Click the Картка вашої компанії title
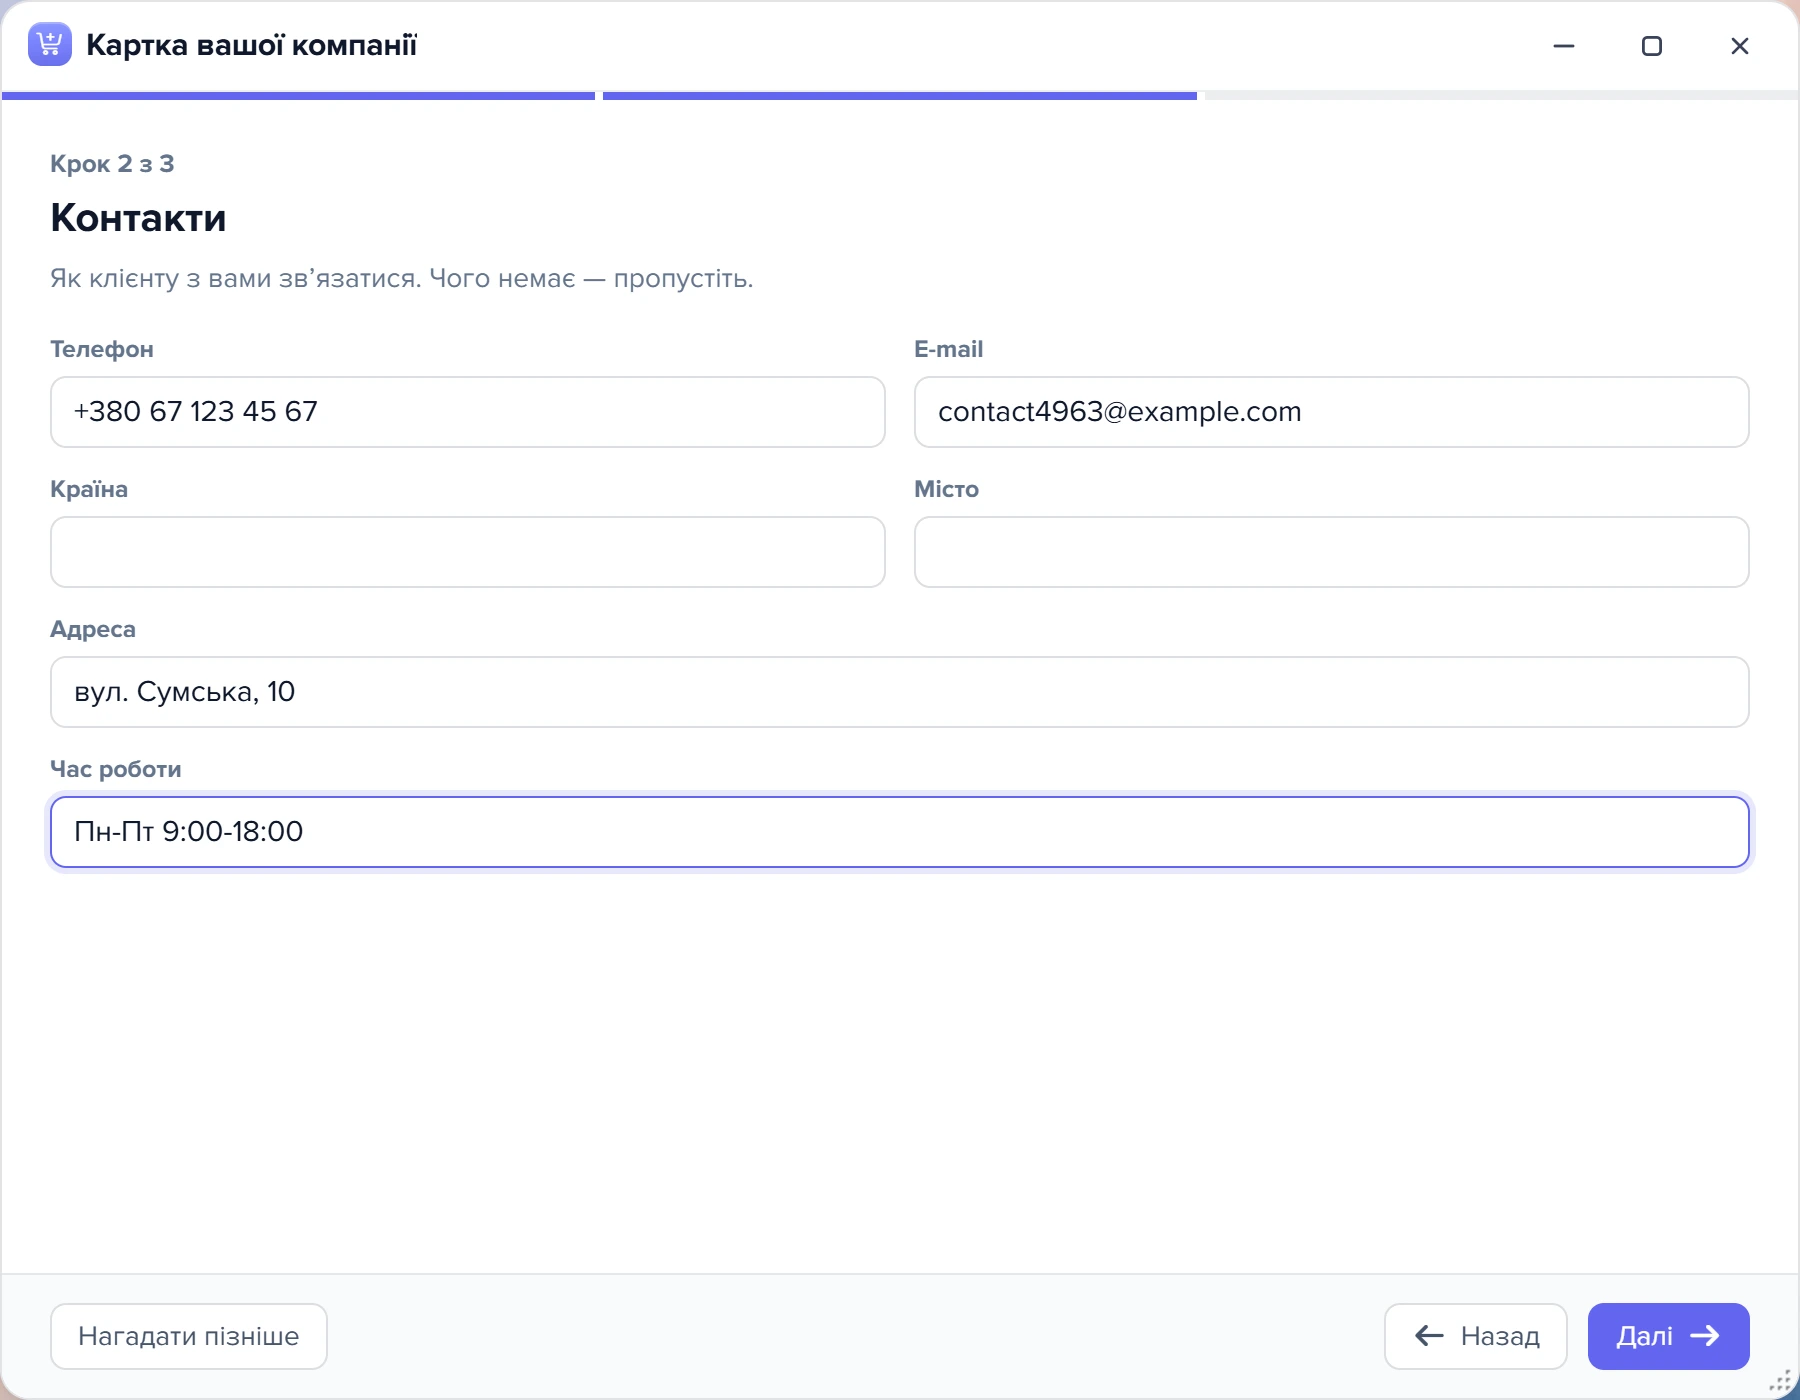 point(251,45)
